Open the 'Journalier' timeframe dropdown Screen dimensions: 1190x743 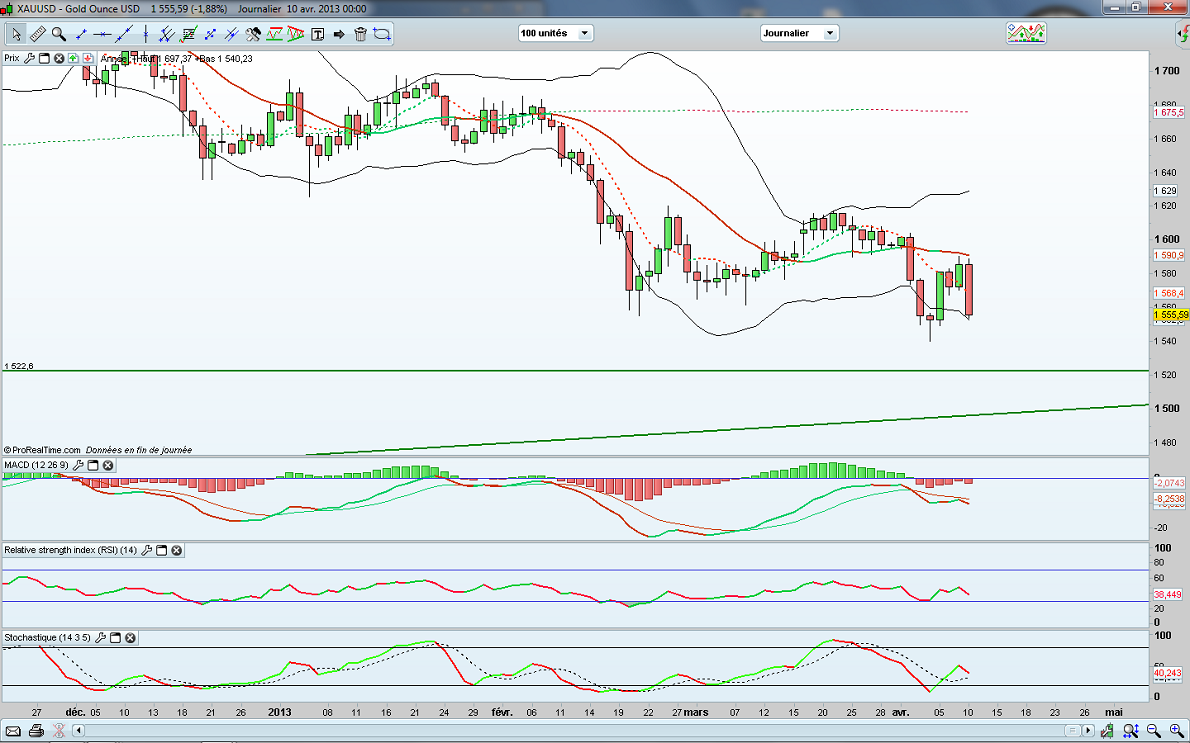coord(799,33)
